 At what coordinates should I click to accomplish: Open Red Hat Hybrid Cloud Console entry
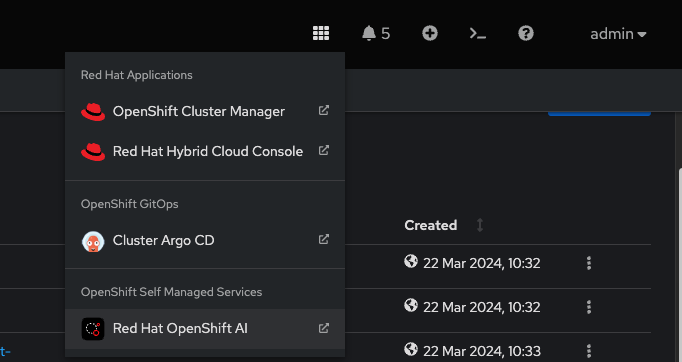pyautogui.click(x=205, y=151)
